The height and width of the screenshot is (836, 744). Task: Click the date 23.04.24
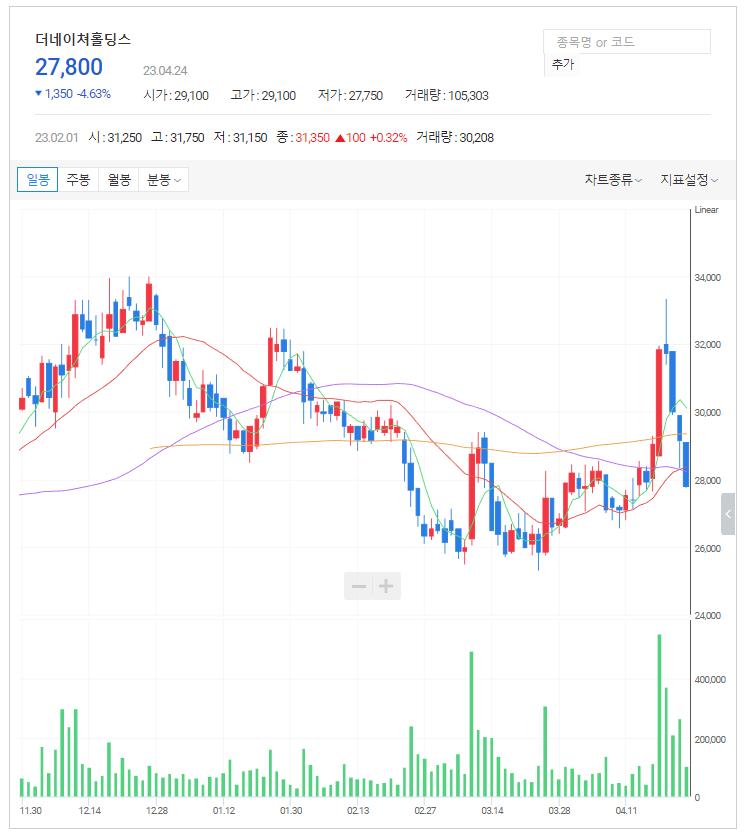tap(165, 70)
